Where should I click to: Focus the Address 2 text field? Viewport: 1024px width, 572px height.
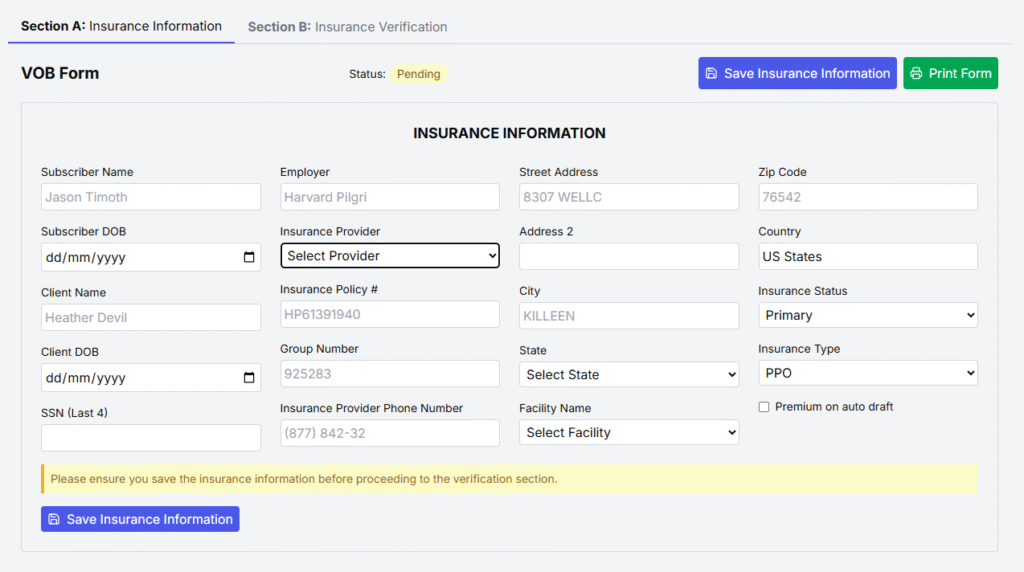click(628, 256)
